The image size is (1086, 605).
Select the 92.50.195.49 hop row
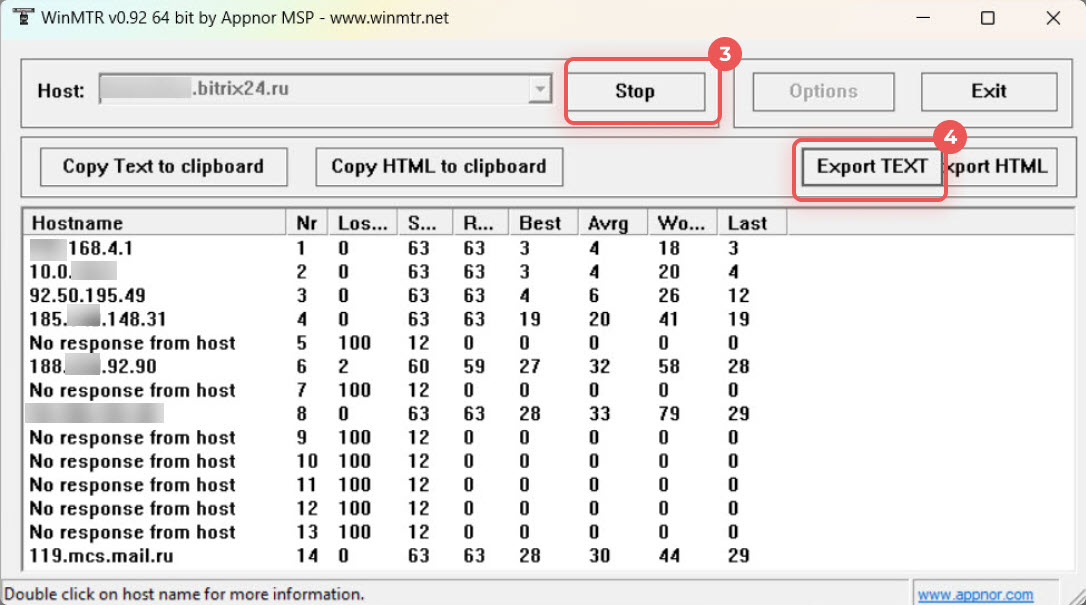point(88,296)
